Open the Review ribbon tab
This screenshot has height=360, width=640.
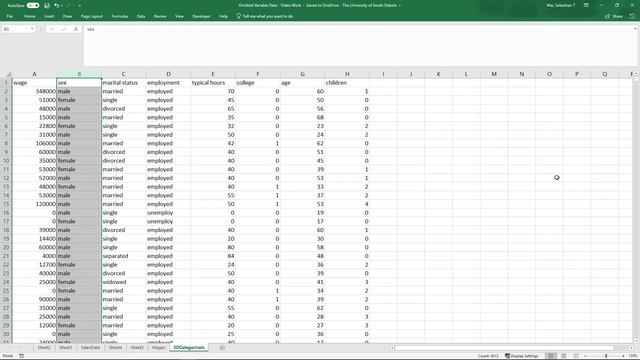pyautogui.click(x=160, y=16)
